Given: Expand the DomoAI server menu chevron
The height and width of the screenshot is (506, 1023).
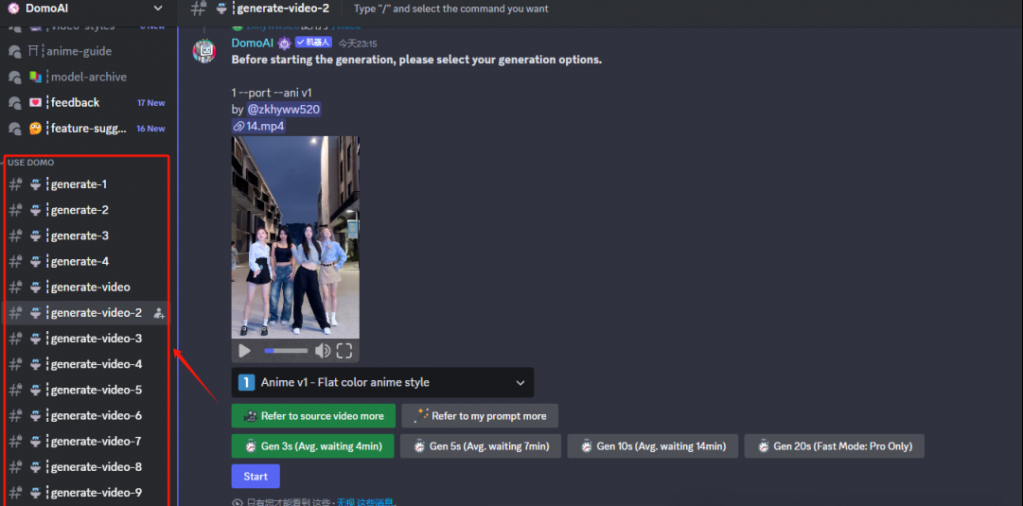Looking at the screenshot, I should tap(157, 8).
